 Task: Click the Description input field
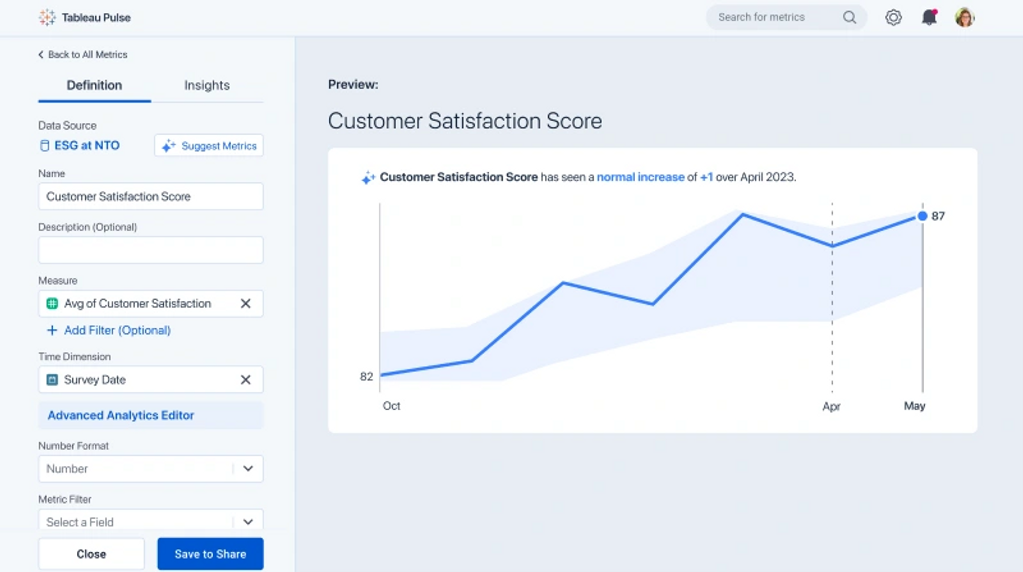click(150, 250)
